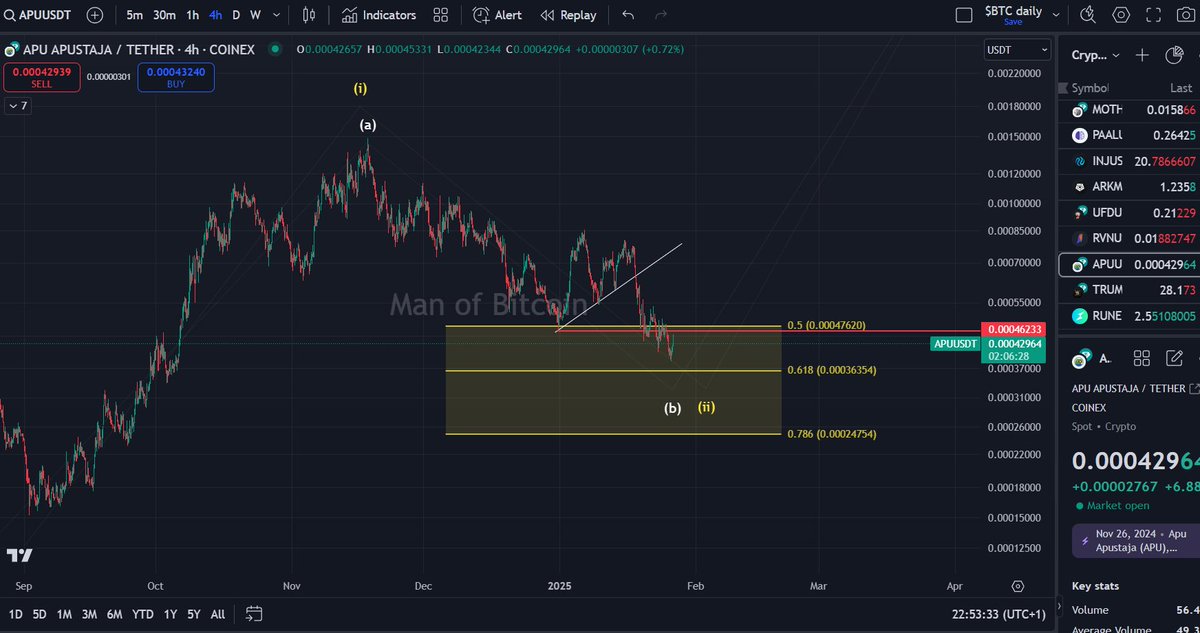
Task: Open the layout setup square icon
Action: 964,15
